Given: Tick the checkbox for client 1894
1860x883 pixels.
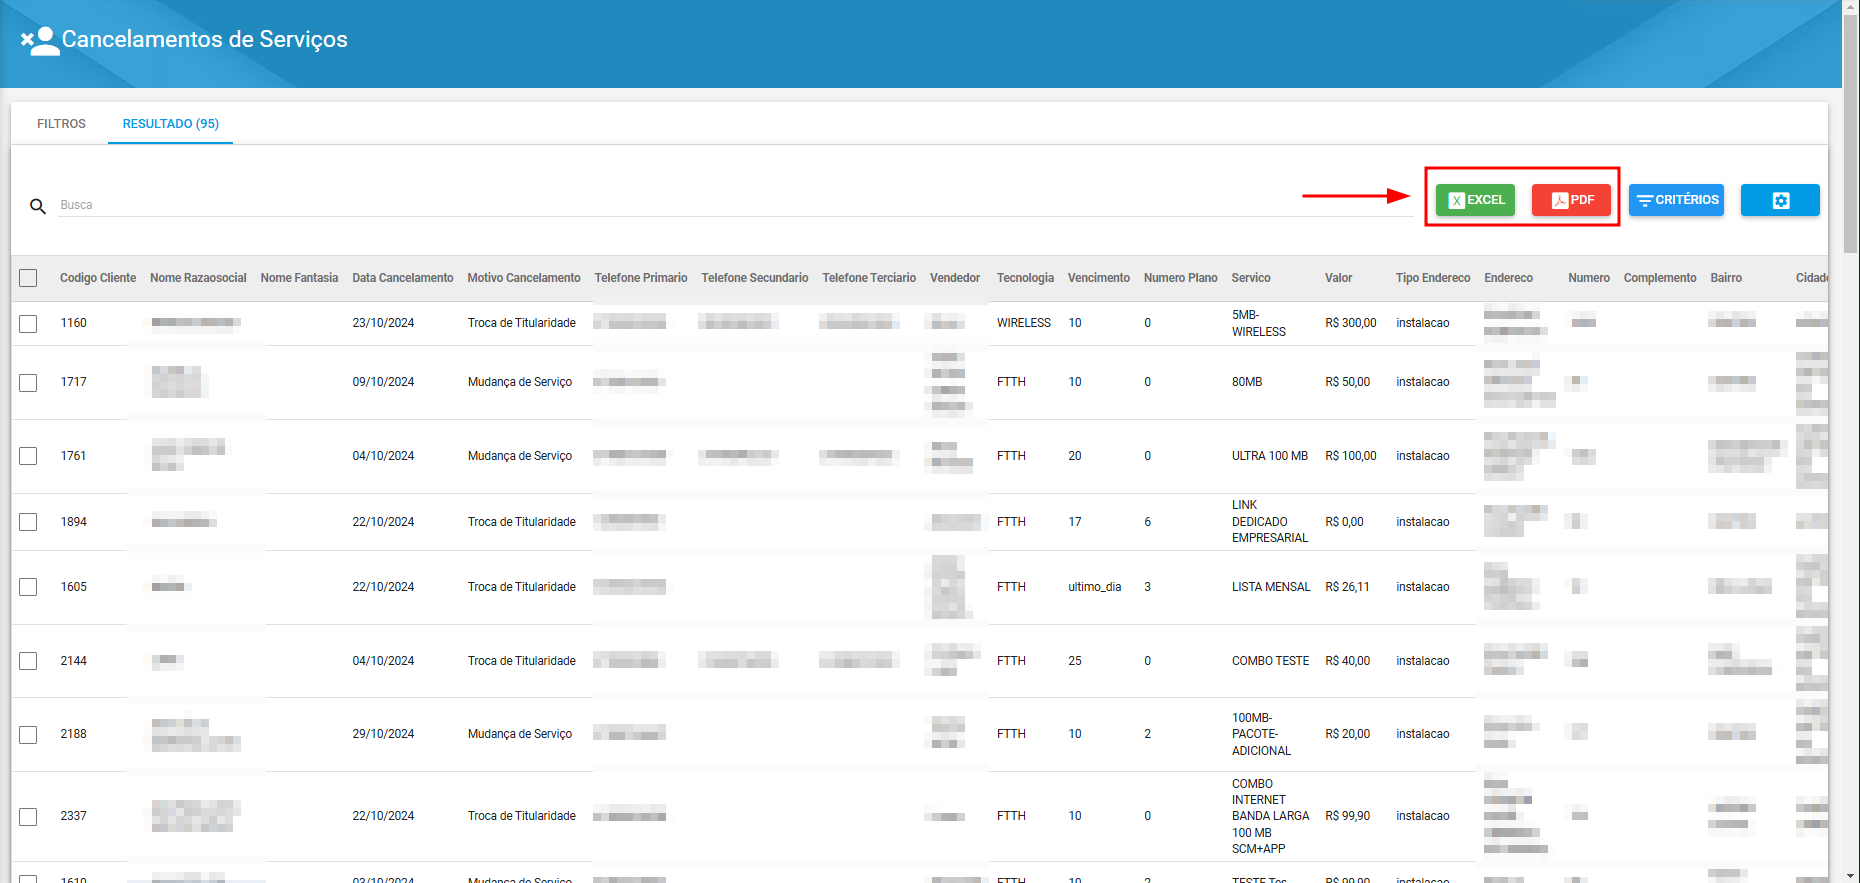Looking at the screenshot, I should pos(28,522).
